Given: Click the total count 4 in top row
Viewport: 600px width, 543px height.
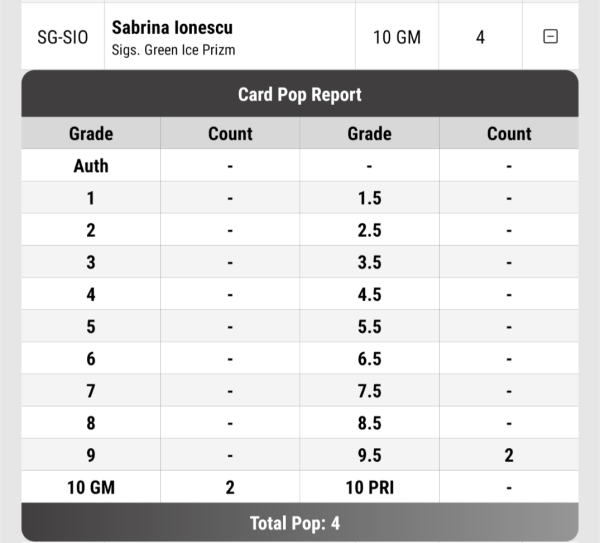Looking at the screenshot, I should (480, 38).
